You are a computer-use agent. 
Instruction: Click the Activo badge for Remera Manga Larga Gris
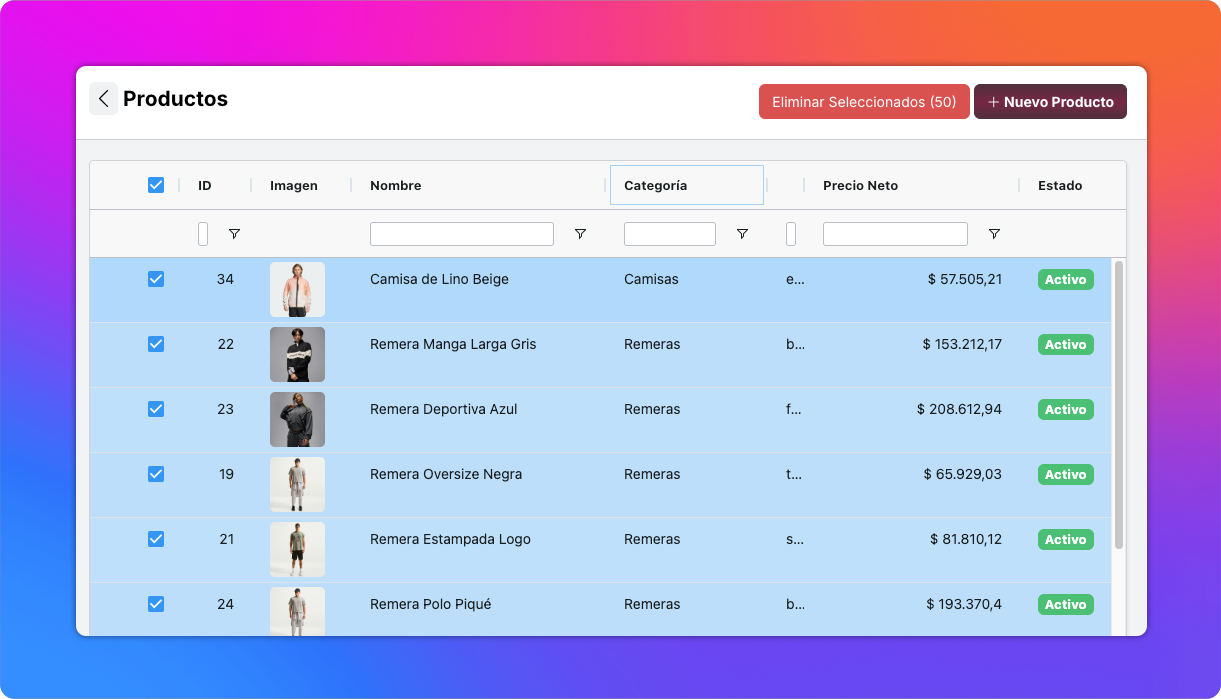pyautogui.click(x=1066, y=345)
